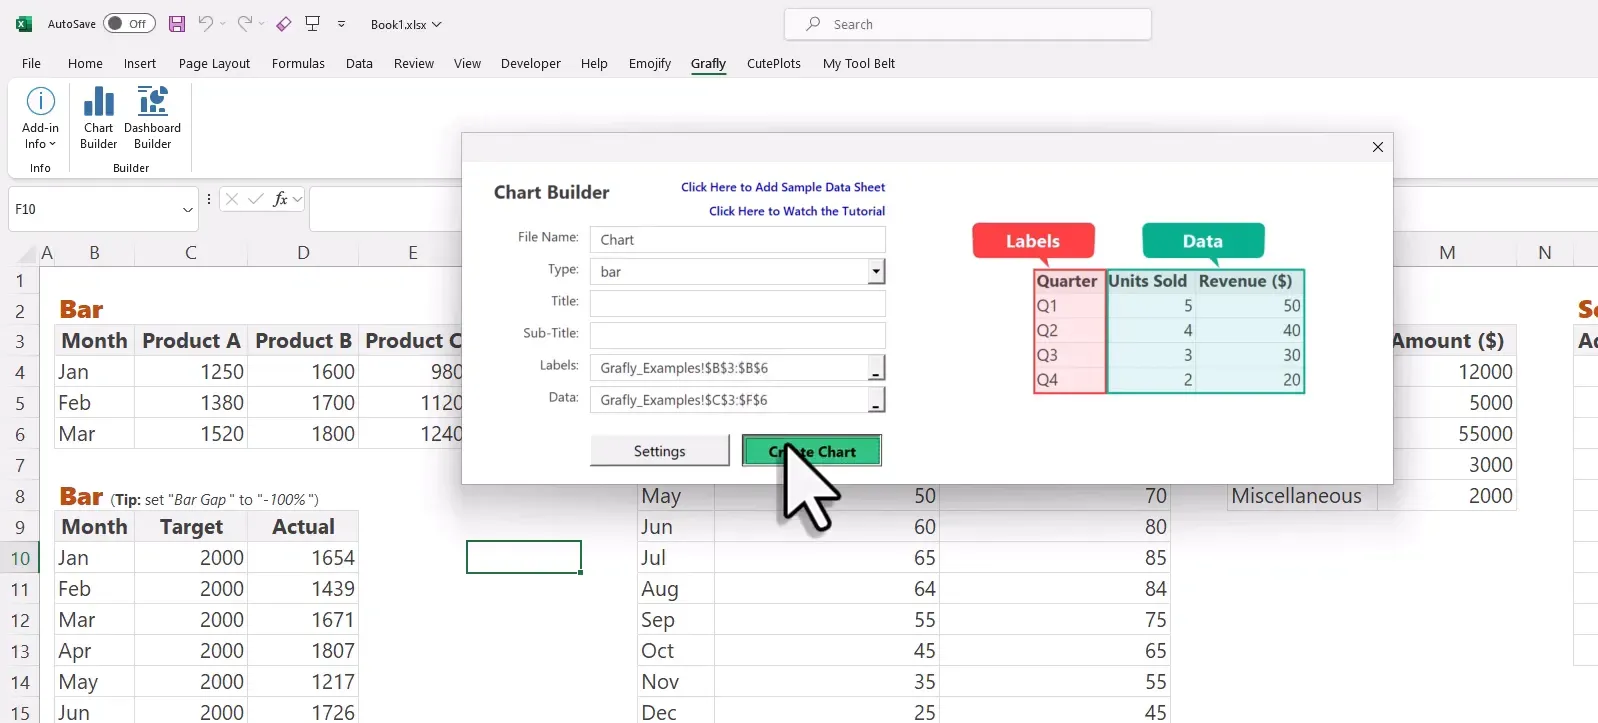Open the File menu tab
This screenshot has width=1598, height=723.
(32, 63)
